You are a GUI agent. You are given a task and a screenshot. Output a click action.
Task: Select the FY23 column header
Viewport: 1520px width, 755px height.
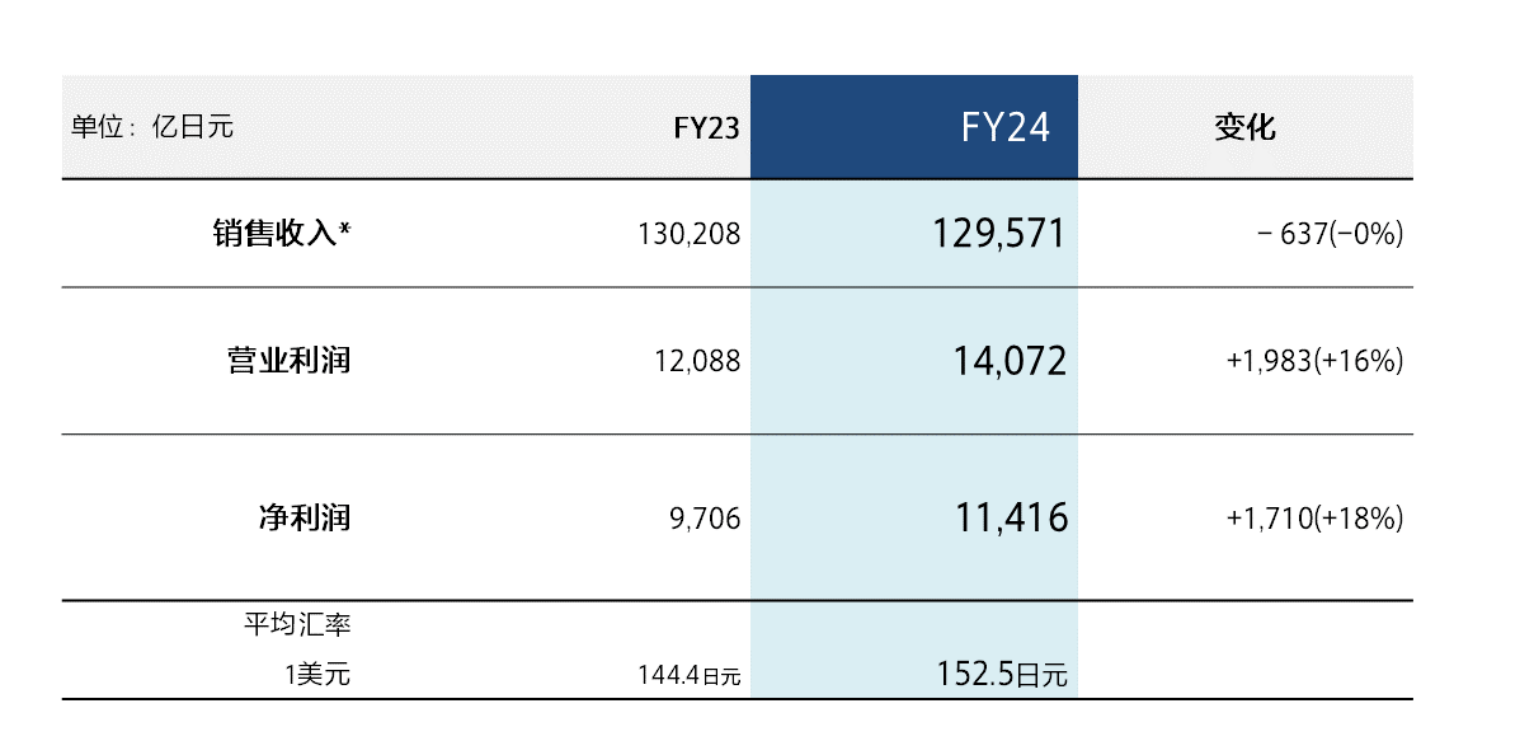click(705, 130)
